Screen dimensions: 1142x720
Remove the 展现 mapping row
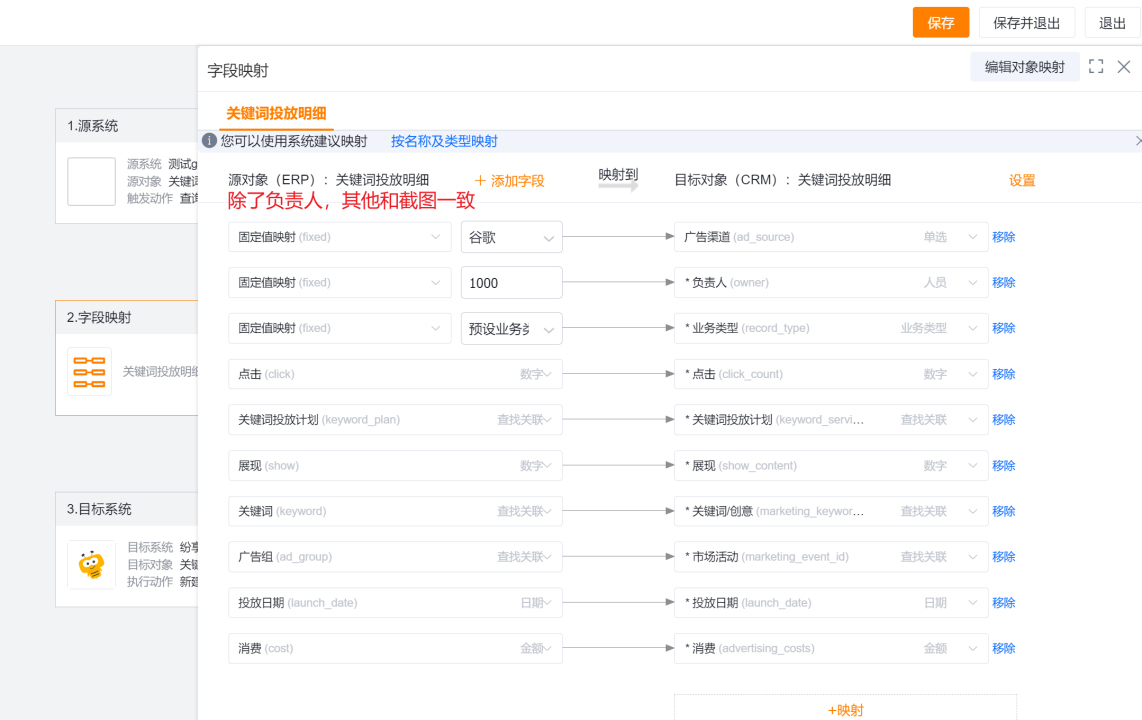pyautogui.click(x=1003, y=465)
